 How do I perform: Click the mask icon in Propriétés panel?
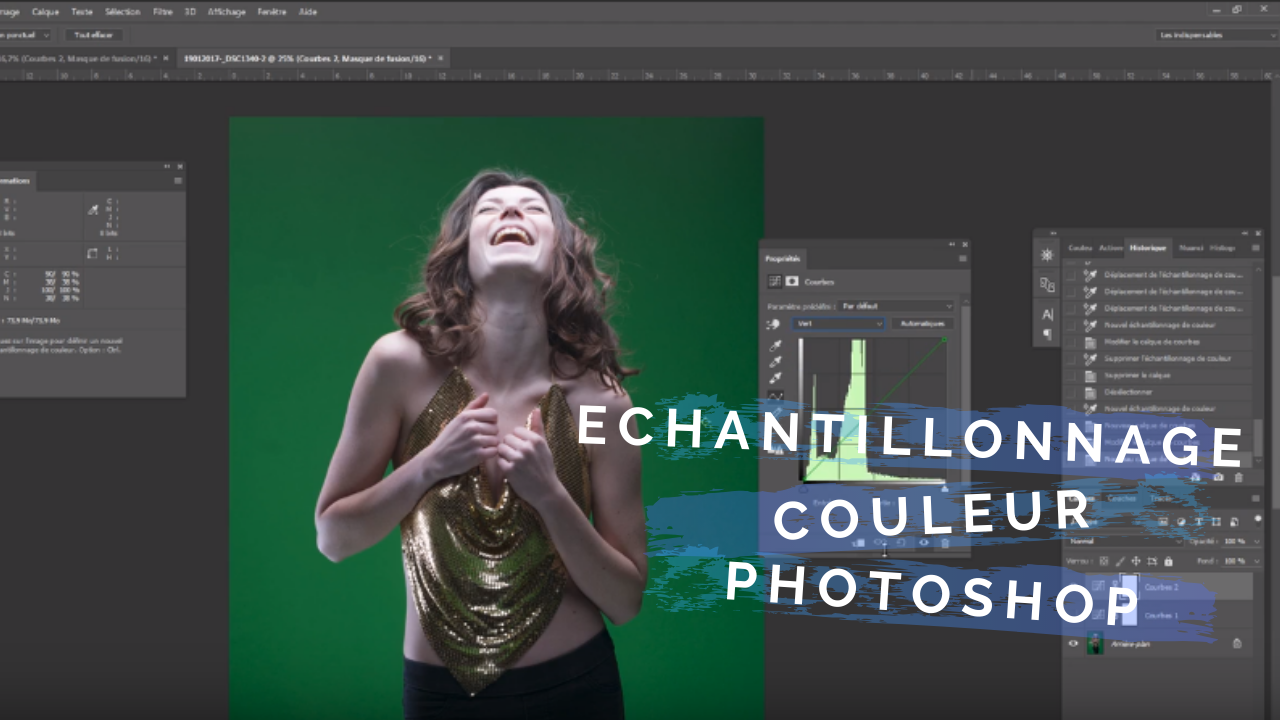[792, 282]
